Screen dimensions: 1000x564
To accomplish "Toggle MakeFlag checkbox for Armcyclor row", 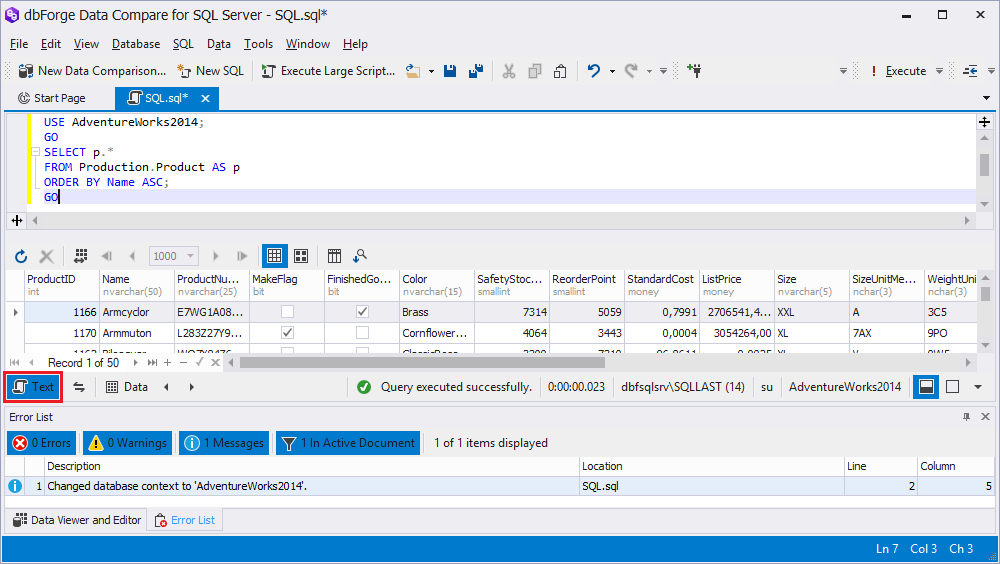I will click(288, 312).
